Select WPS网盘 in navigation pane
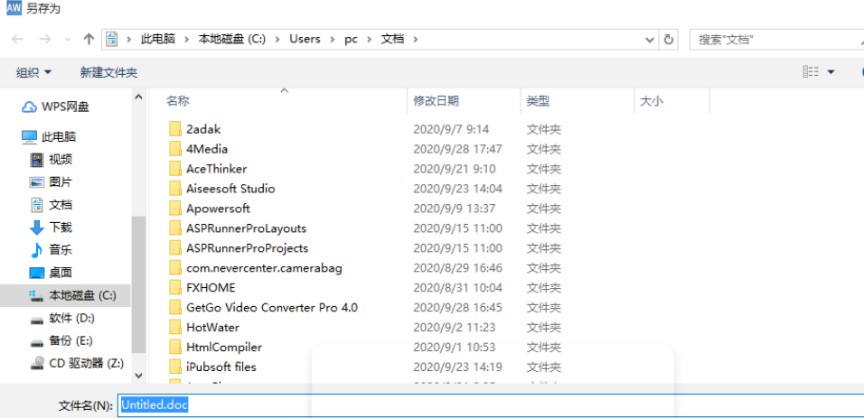The width and height of the screenshot is (864, 418). point(55,107)
